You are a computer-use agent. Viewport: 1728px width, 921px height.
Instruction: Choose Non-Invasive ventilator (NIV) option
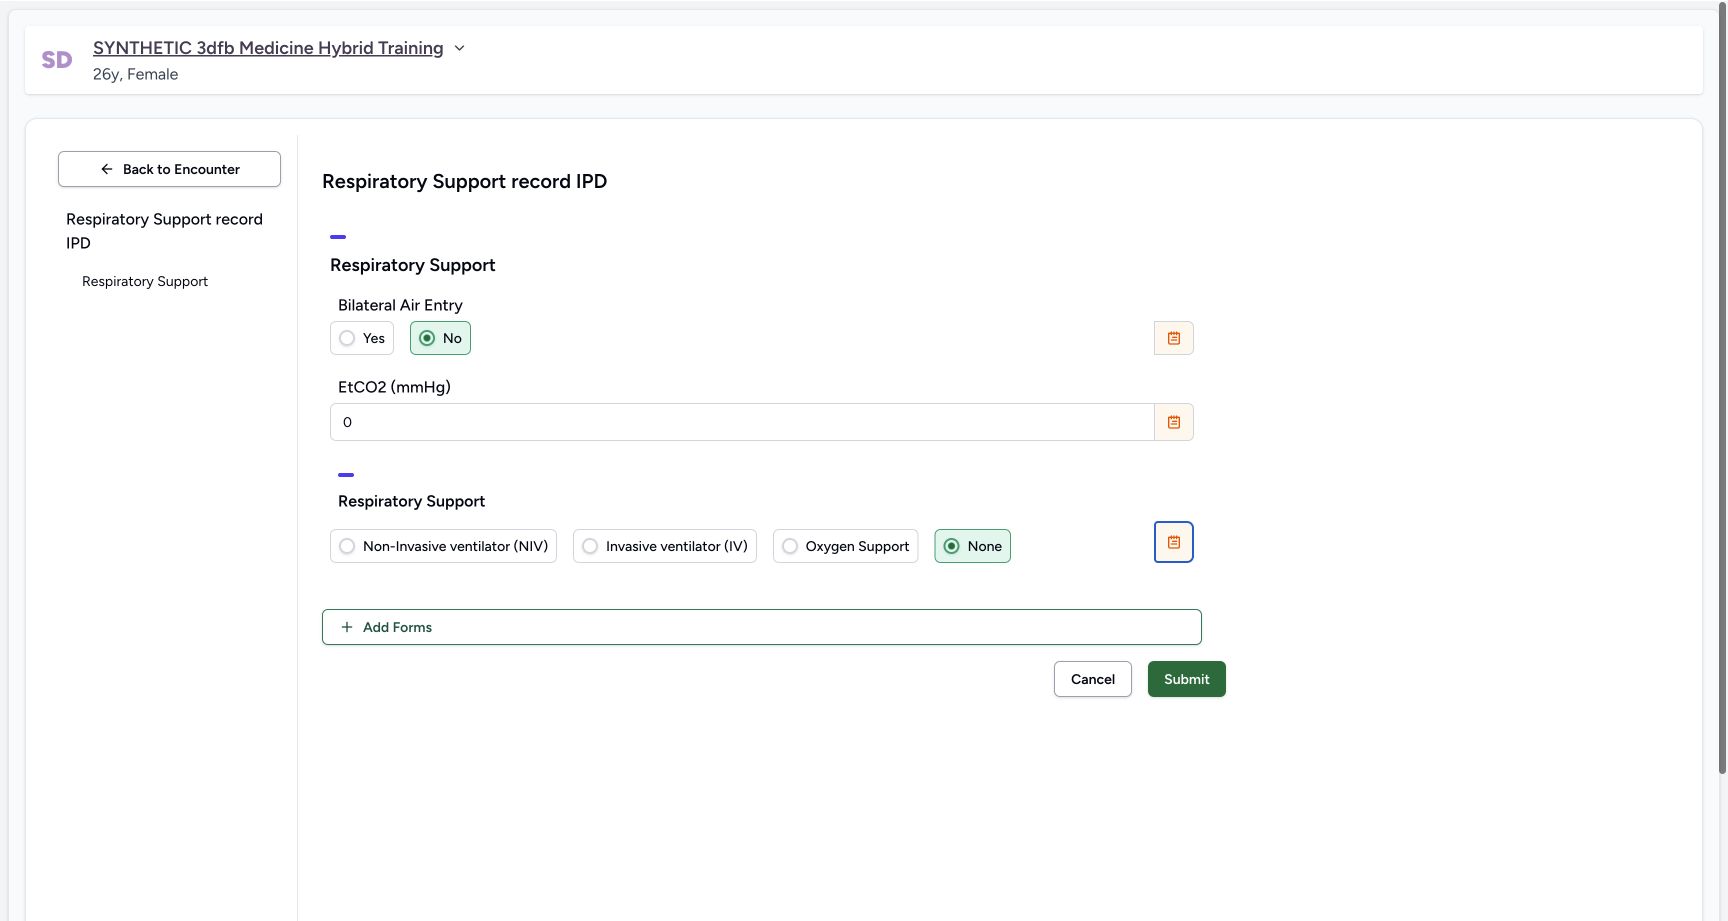point(443,546)
